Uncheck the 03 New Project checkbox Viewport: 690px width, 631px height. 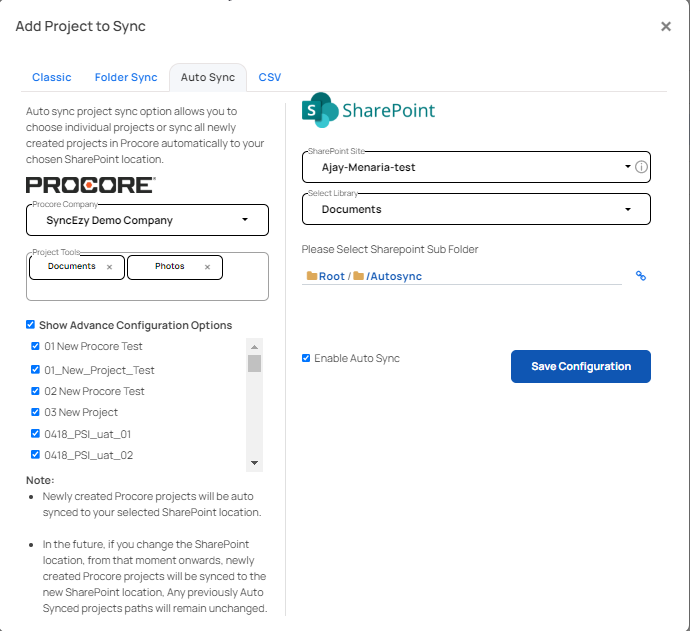coord(35,412)
